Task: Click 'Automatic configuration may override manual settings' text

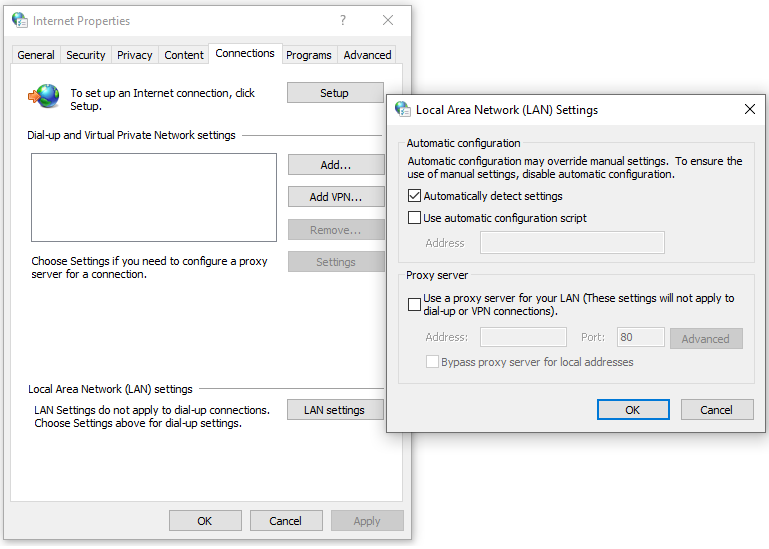Action: click(575, 168)
